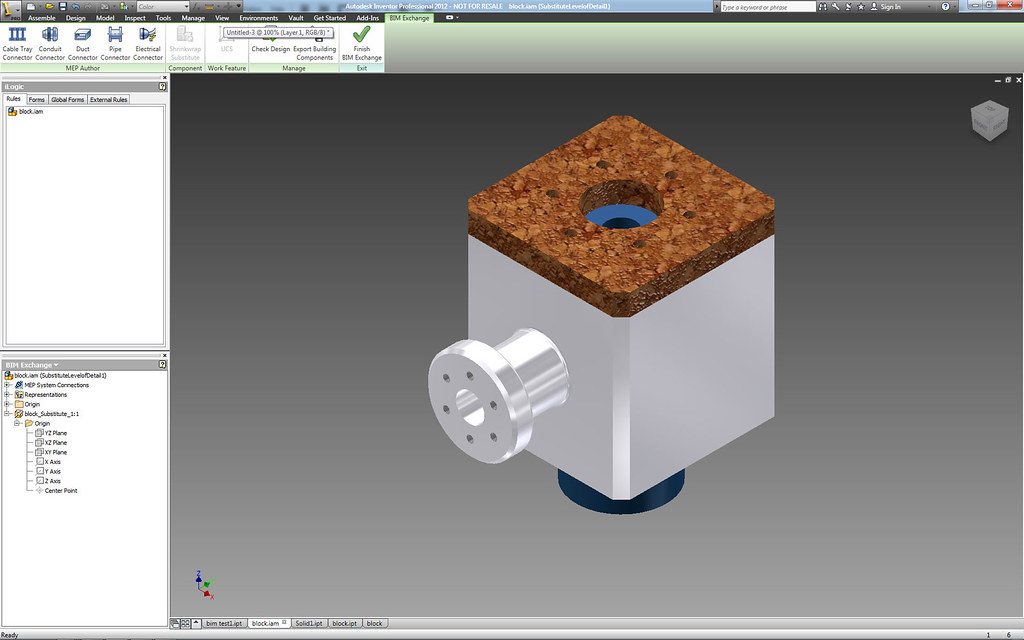Click the Open folder icon in quick access toolbar

(49, 7)
